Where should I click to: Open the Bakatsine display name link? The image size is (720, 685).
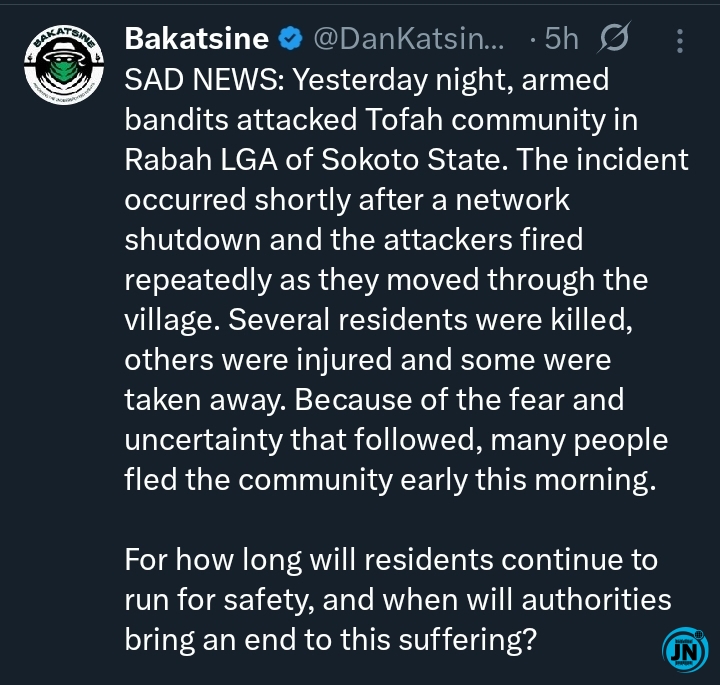click(x=196, y=39)
